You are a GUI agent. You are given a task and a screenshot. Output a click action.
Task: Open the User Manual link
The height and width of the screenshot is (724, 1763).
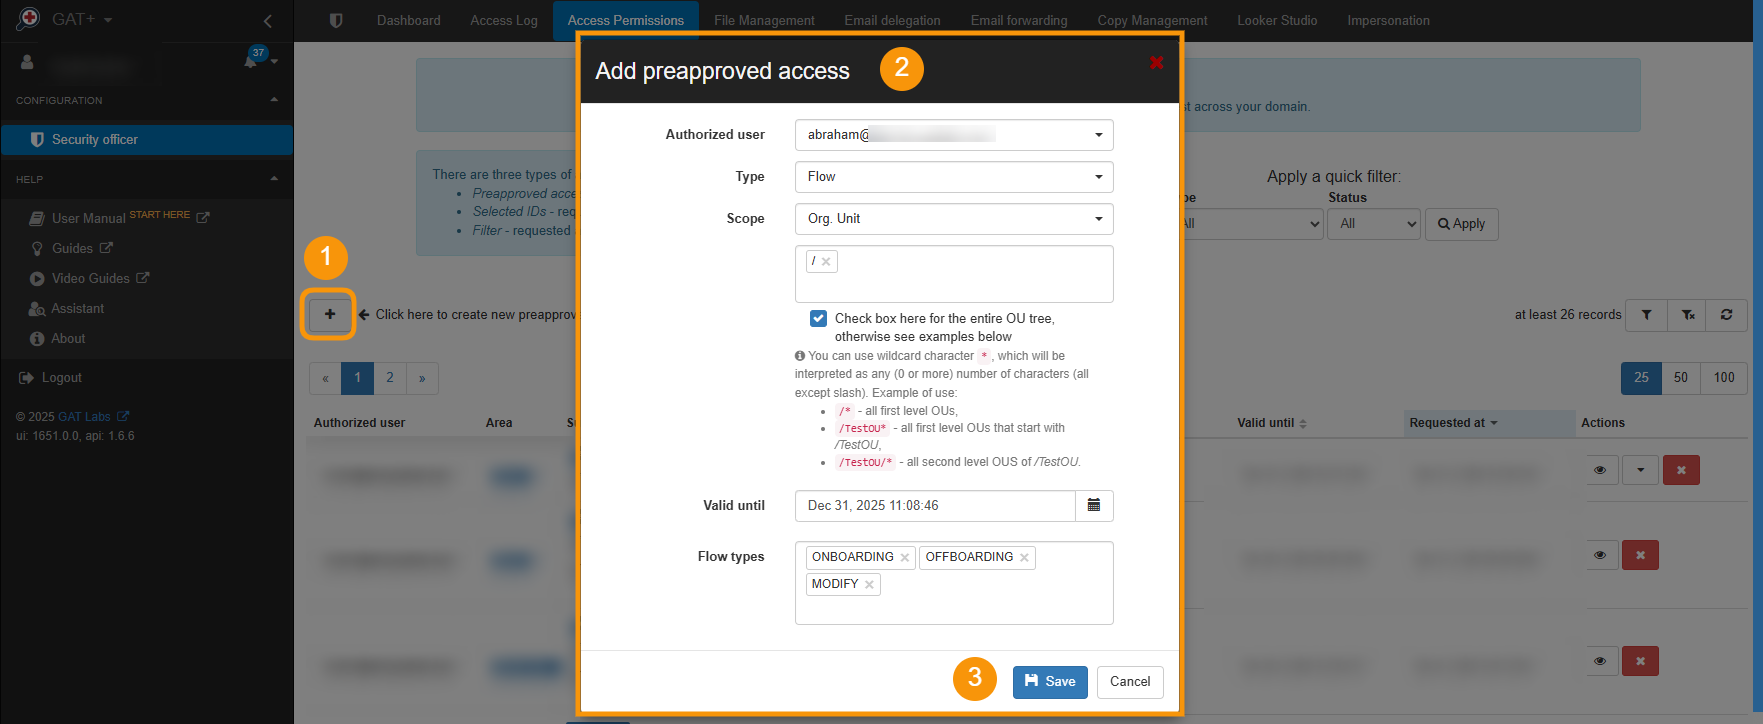tap(94, 217)
